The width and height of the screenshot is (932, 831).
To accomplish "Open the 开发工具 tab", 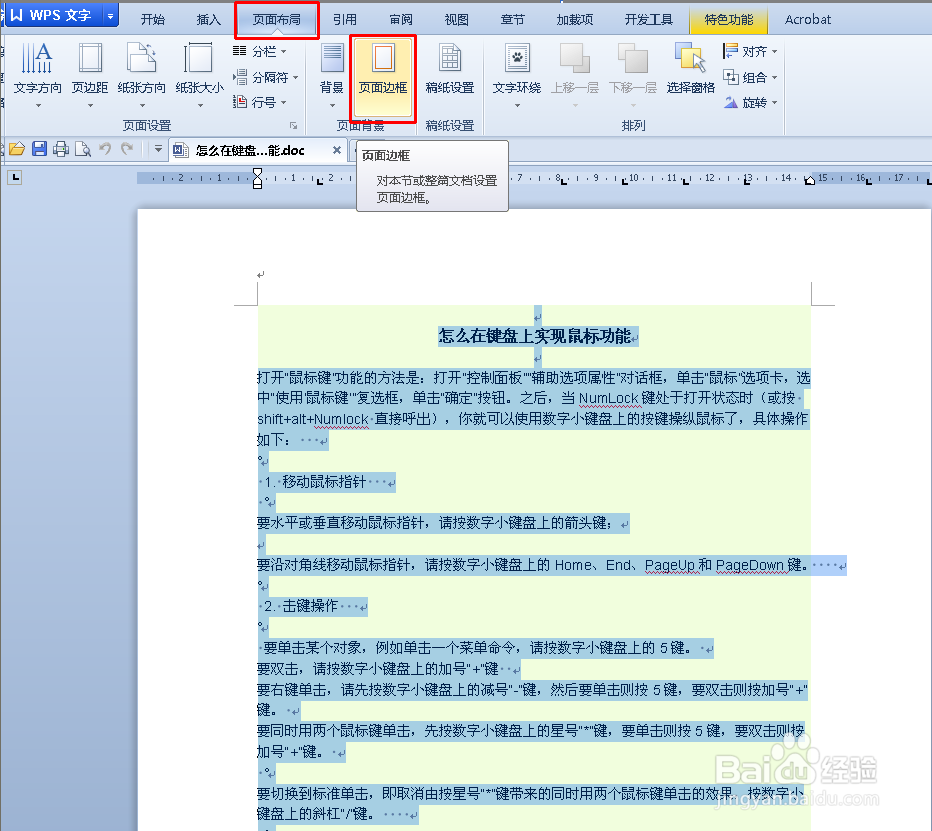I will click(648, 20).
